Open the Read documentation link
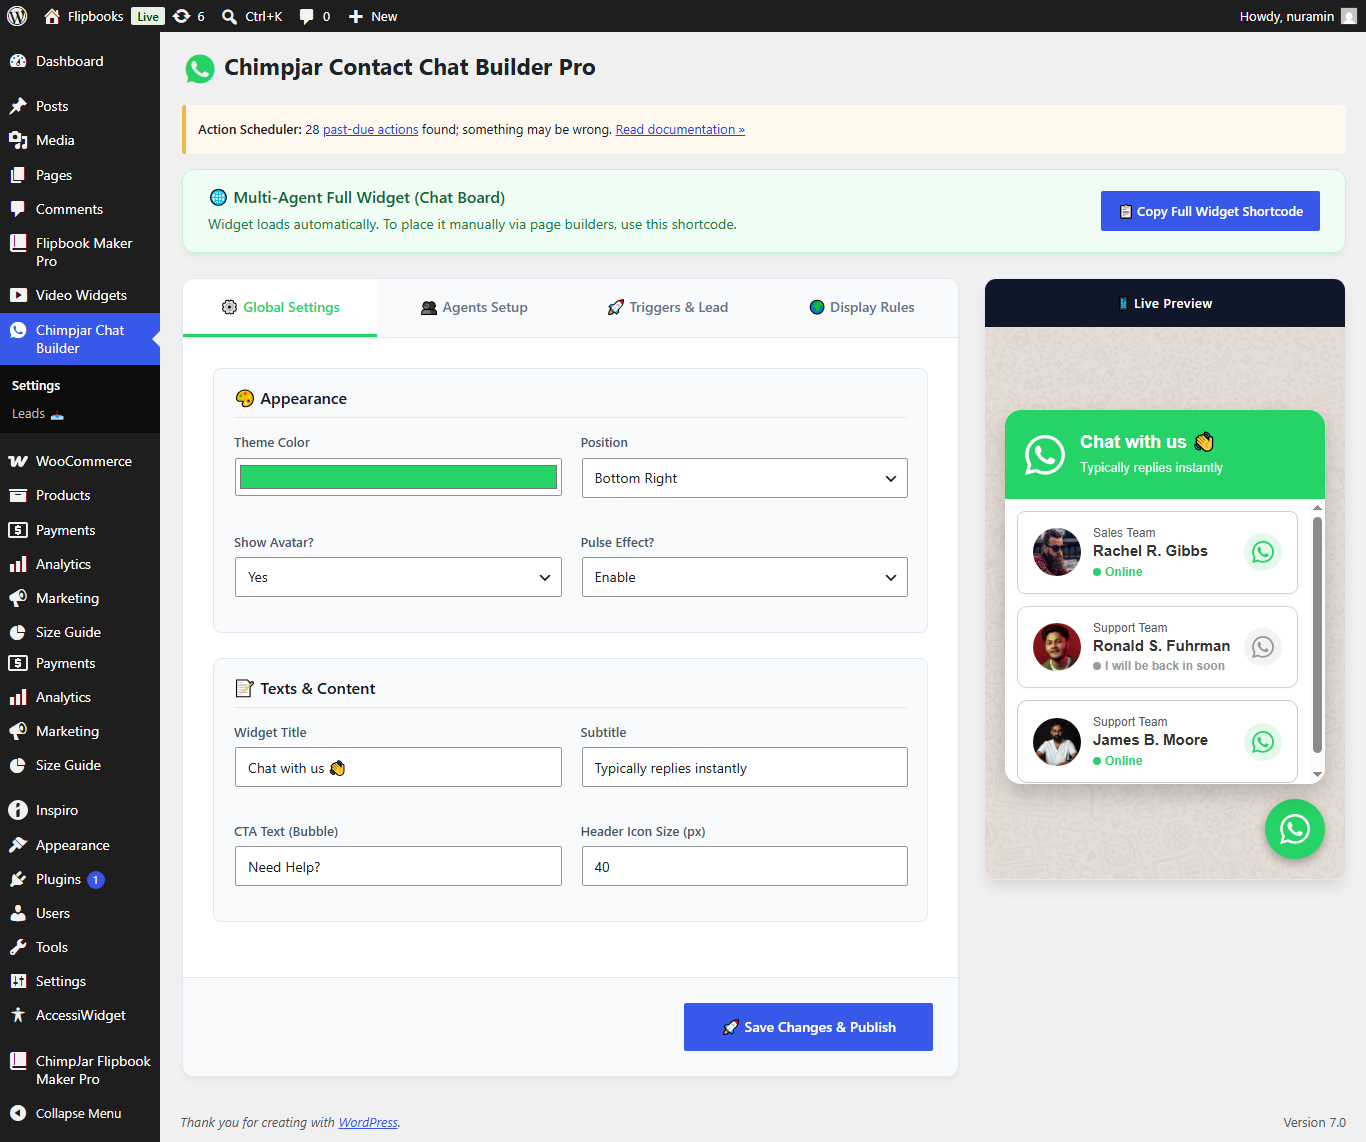This screenshot has height=1142, width=1366. (680, 129)
